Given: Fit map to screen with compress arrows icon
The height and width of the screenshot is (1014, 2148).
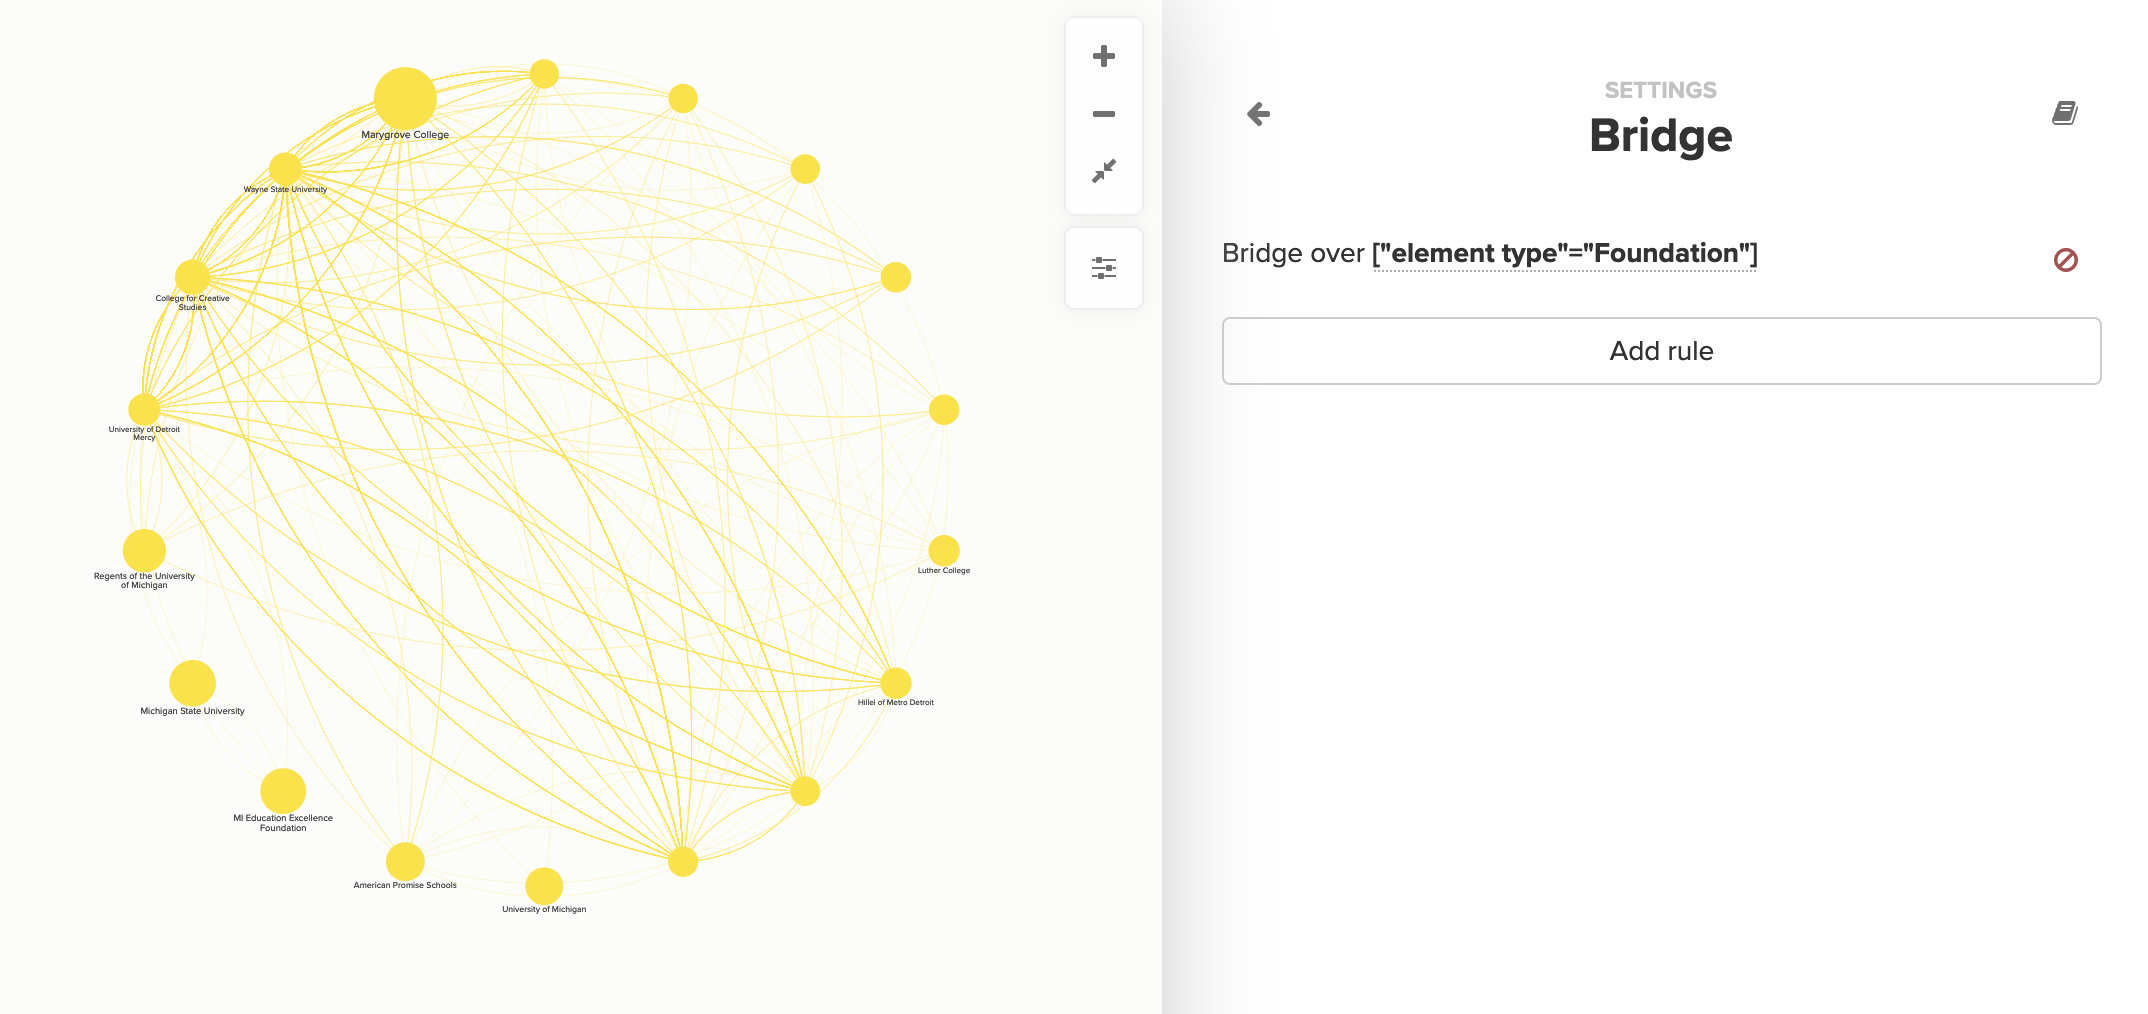Looking at the screenshot, I should coord(1104,171).
